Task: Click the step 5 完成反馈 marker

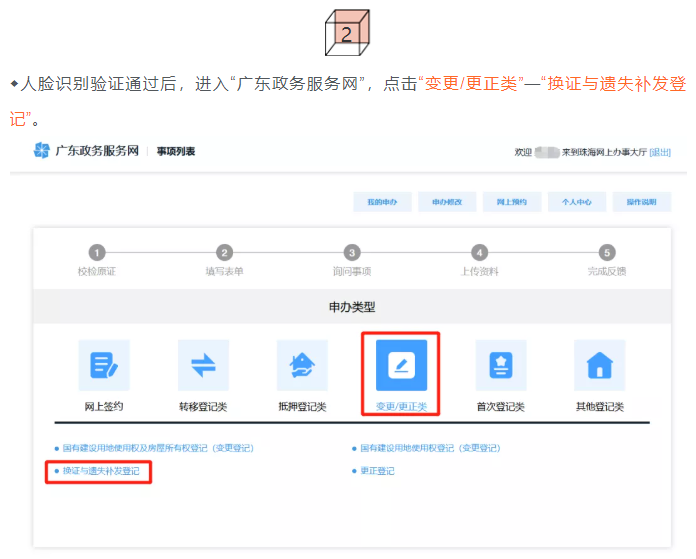Action: click(607, 253)
